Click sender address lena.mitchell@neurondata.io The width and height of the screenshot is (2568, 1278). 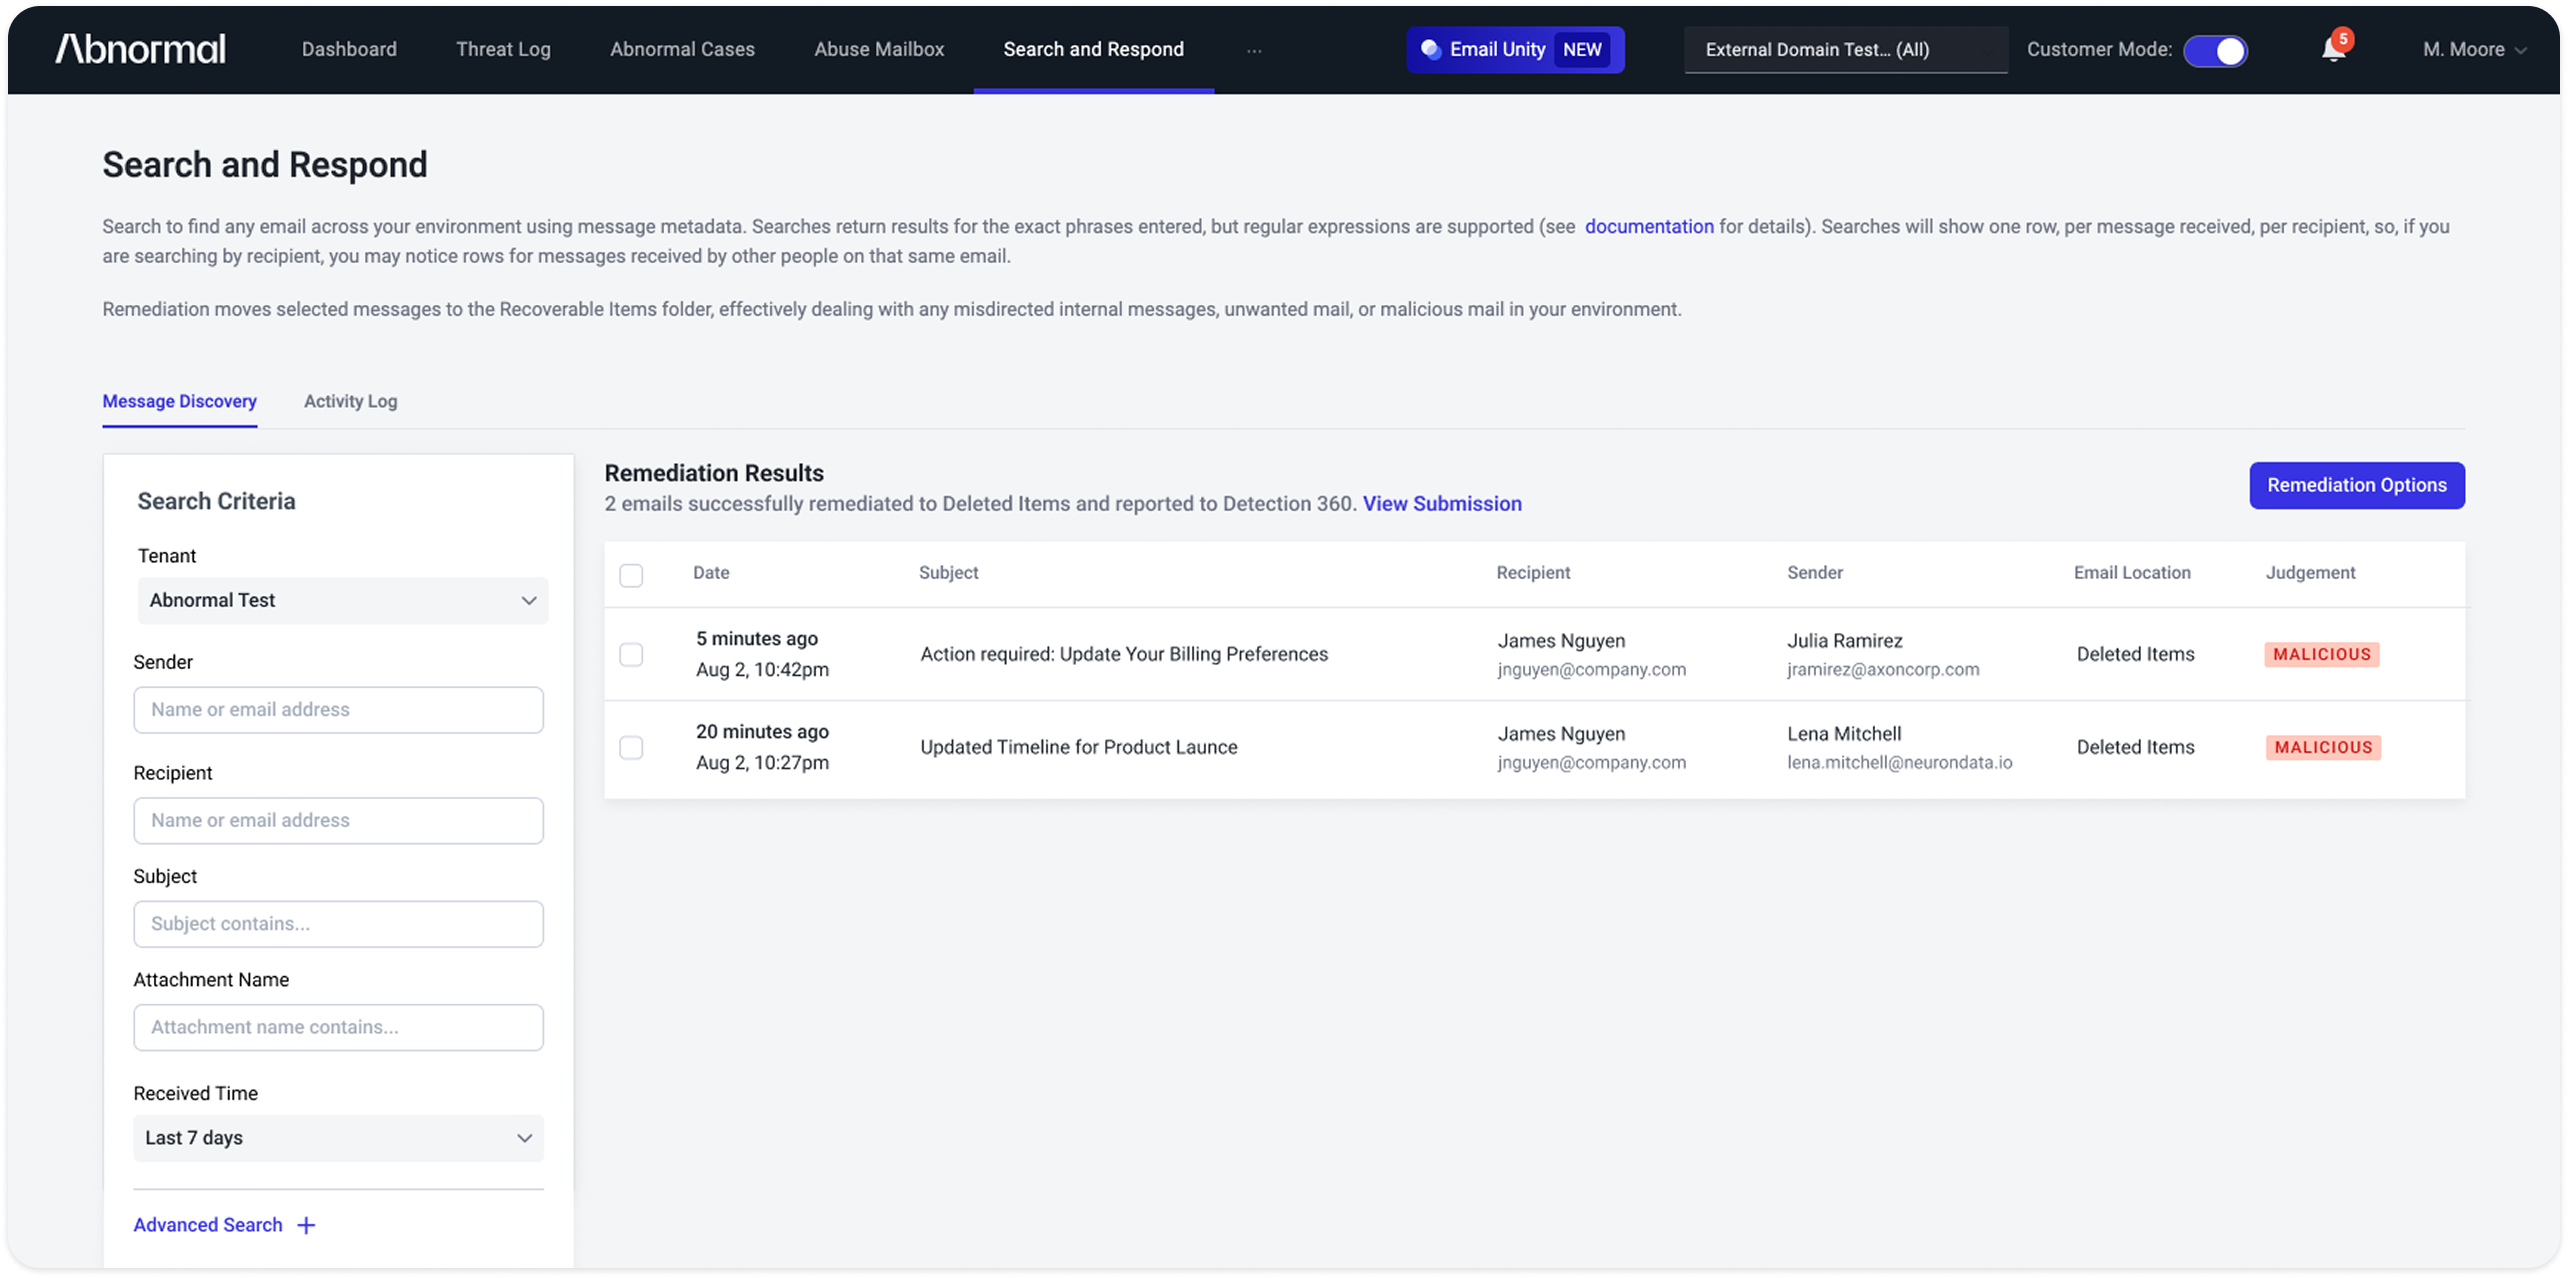[1899, 763]
